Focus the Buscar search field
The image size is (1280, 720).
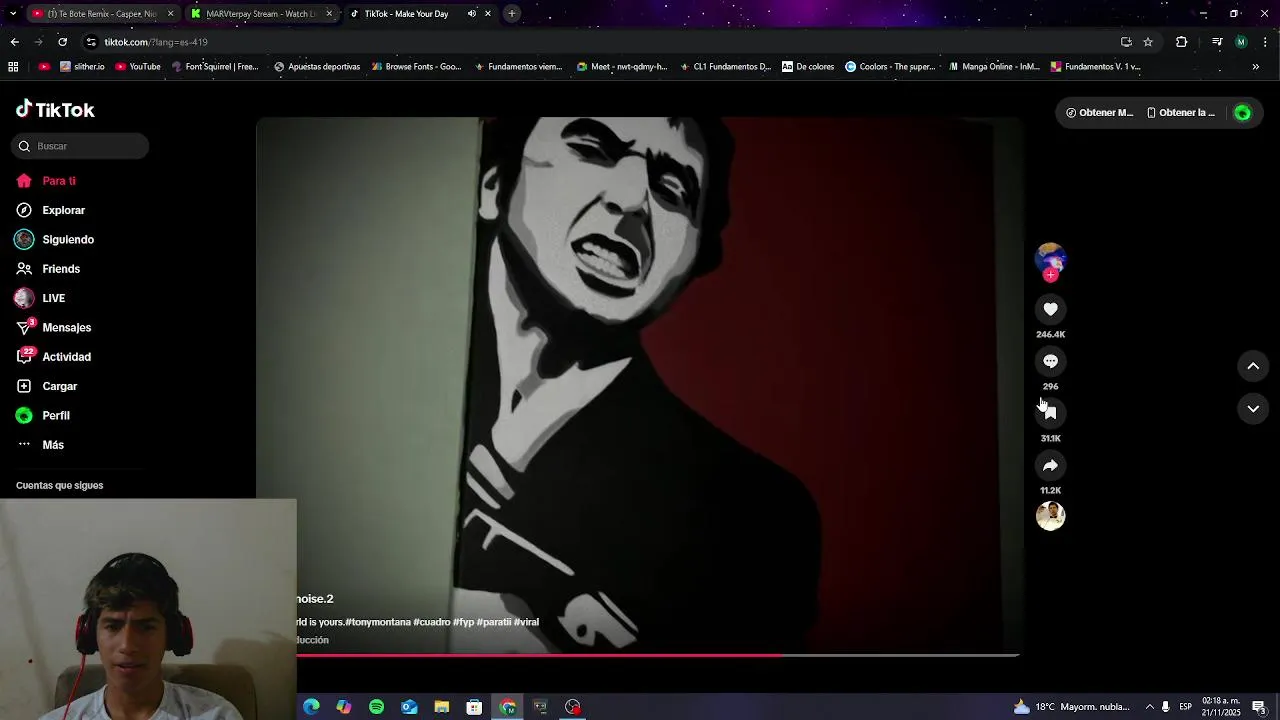[81, 146]
